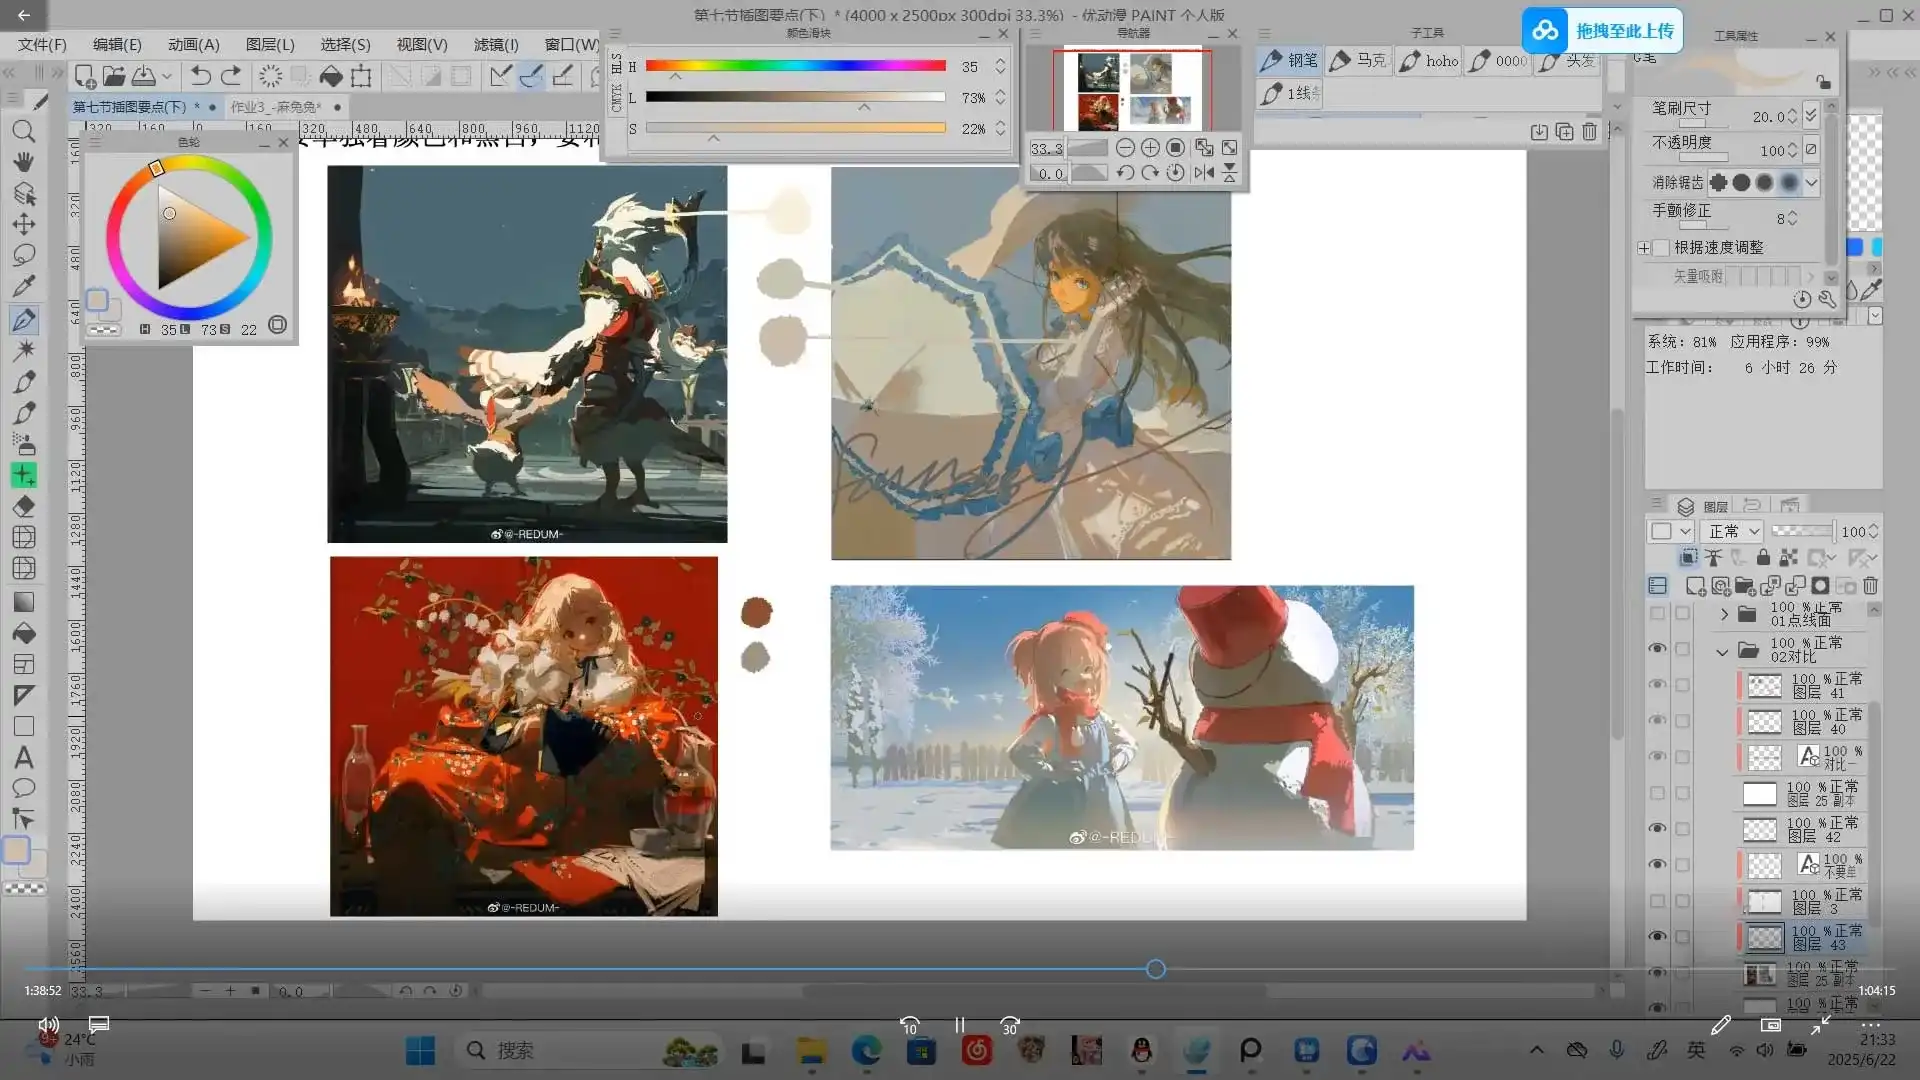Image resolution: width=1920 pixels, height=1080 pixels.
Task: Select the text tool
Action: 24,757
